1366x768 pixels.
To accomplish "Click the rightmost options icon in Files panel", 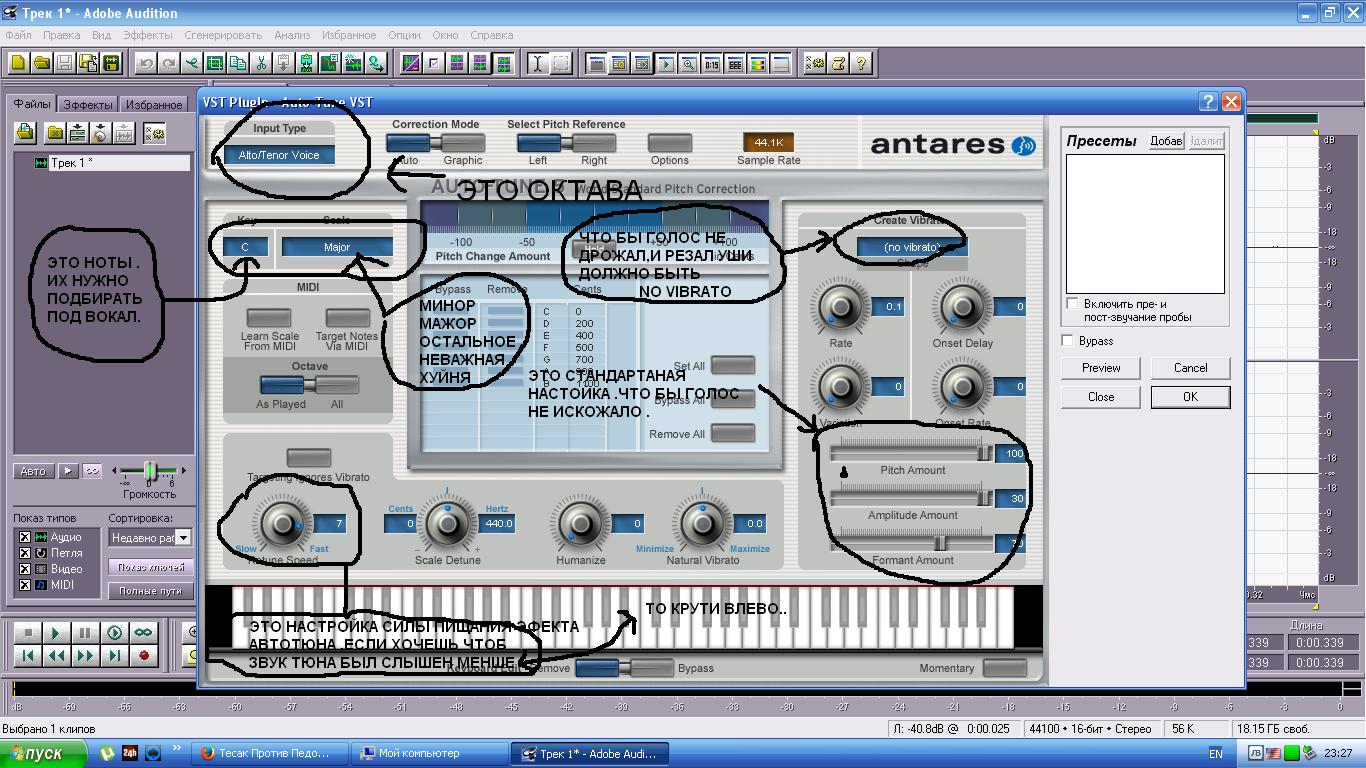I will 154,132.
